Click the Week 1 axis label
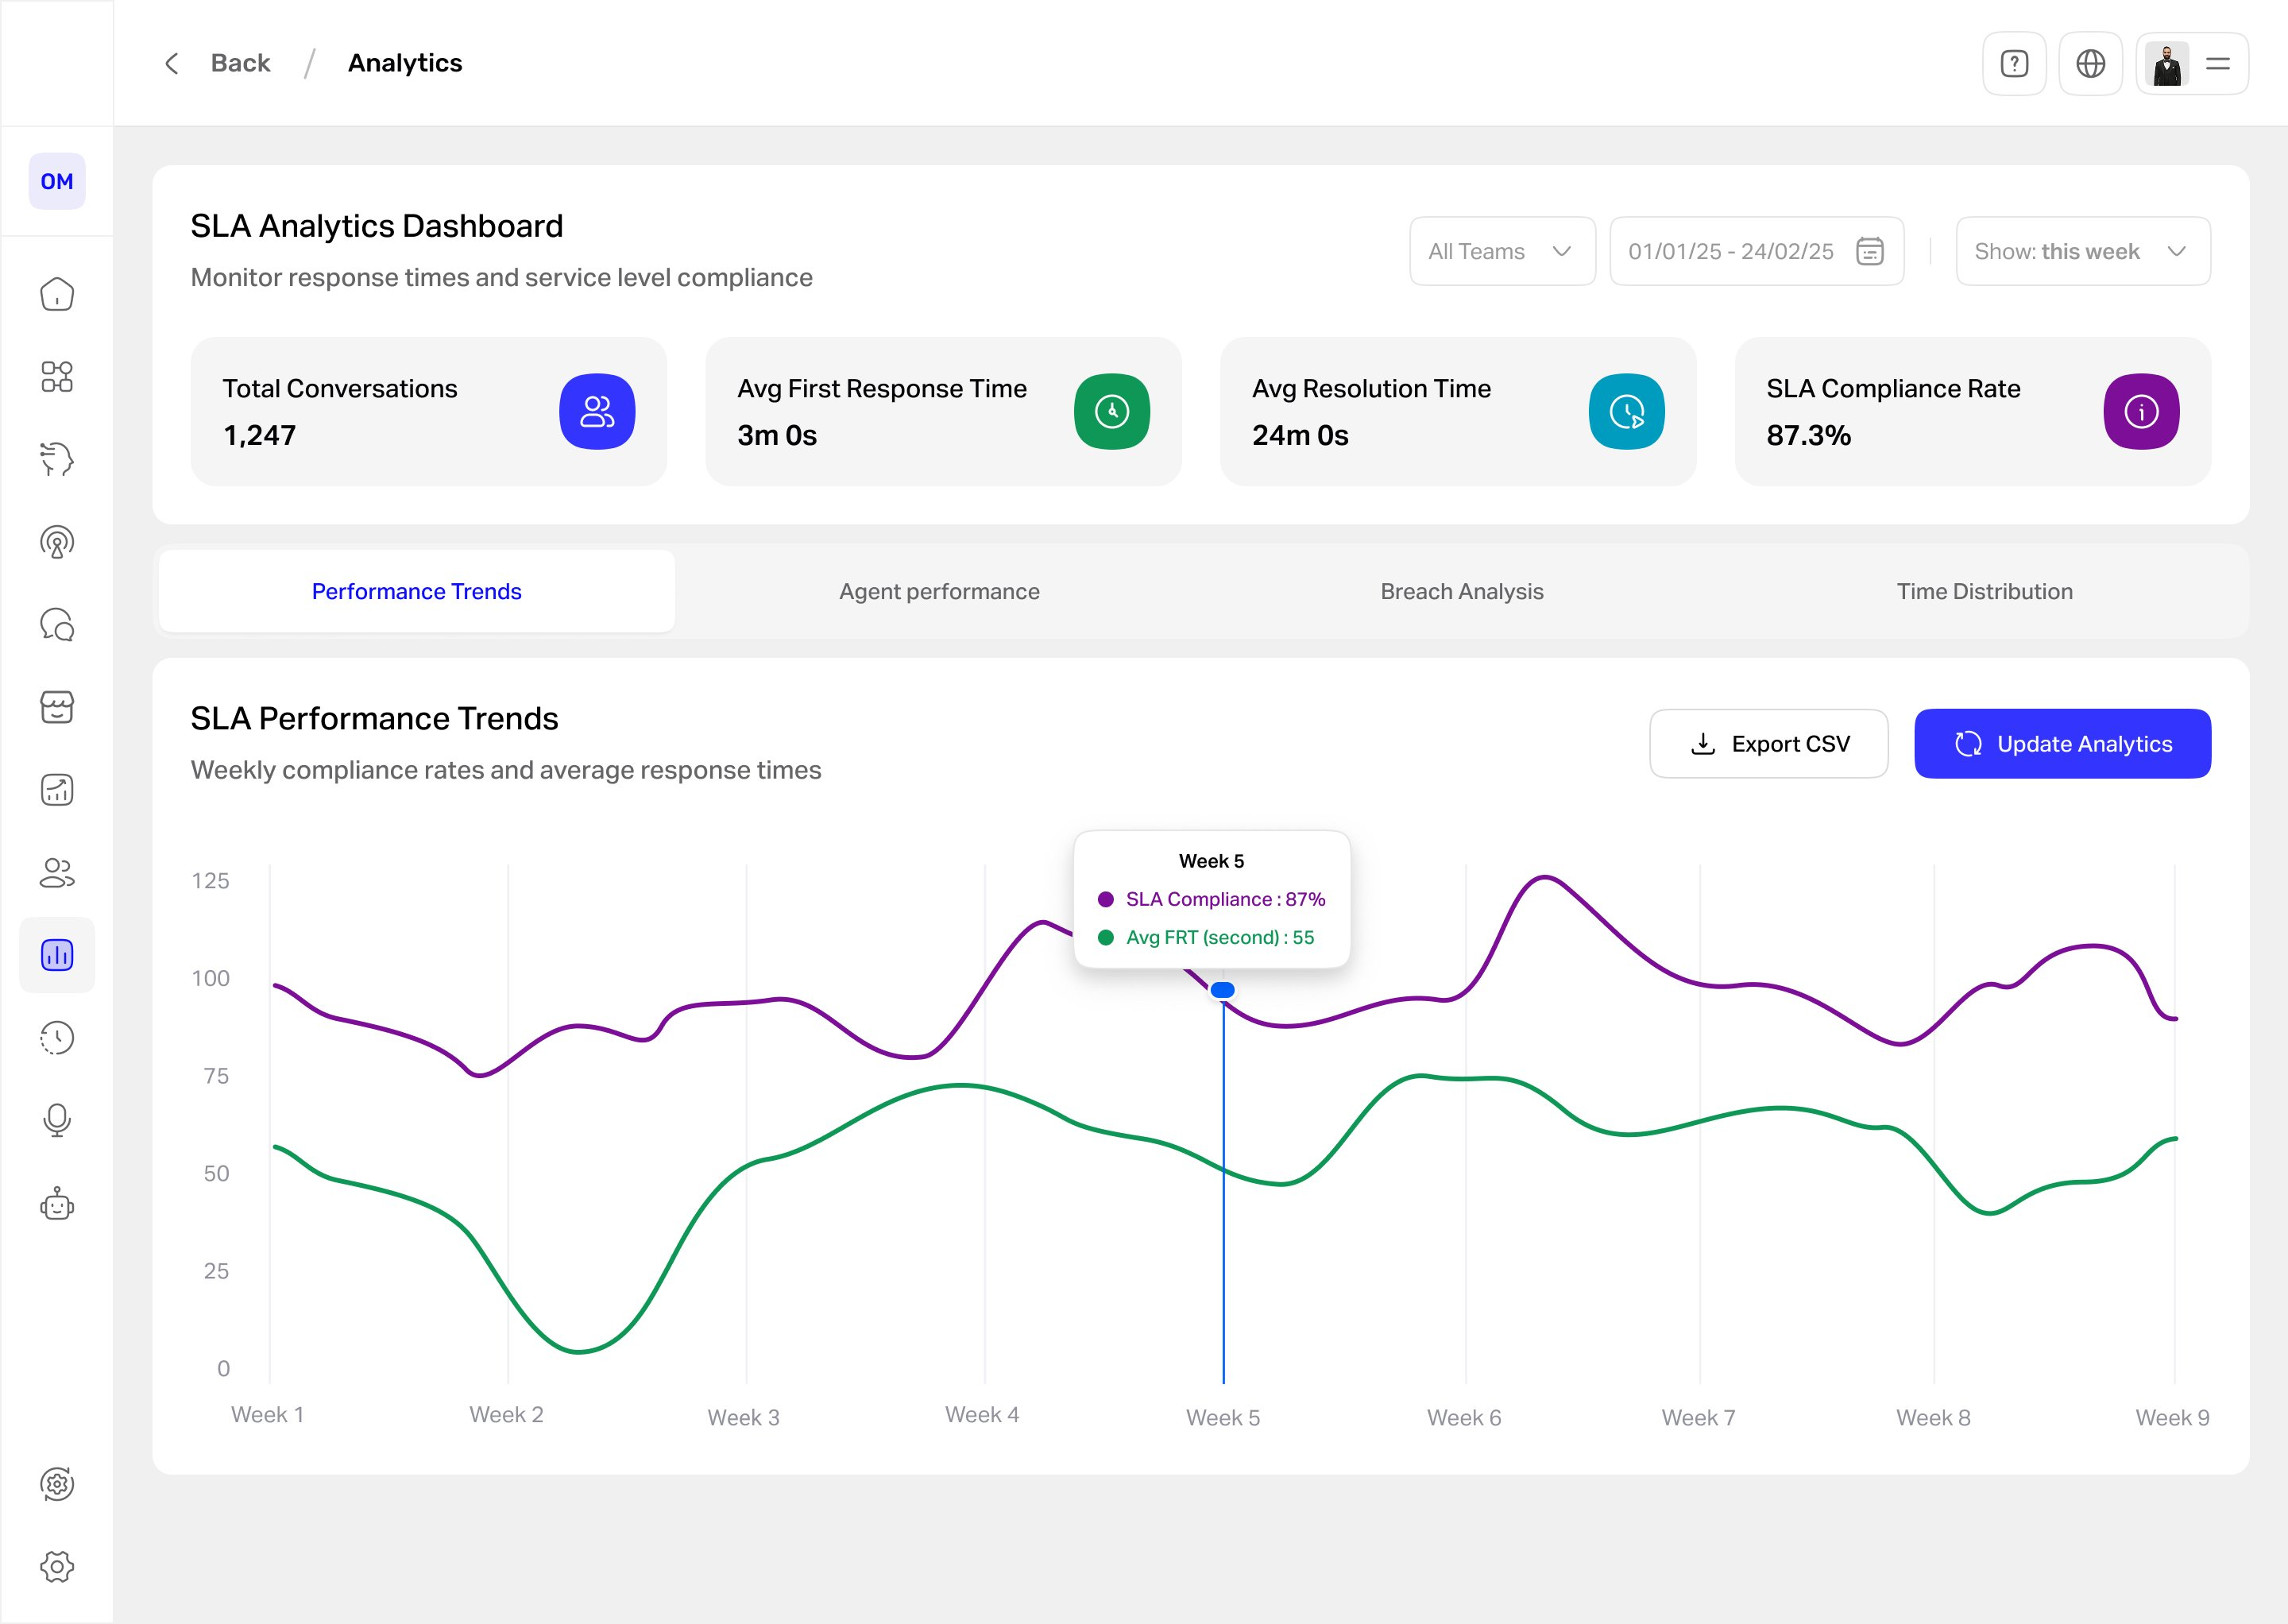The image size is (2288, 1624). coord(267,1414)
